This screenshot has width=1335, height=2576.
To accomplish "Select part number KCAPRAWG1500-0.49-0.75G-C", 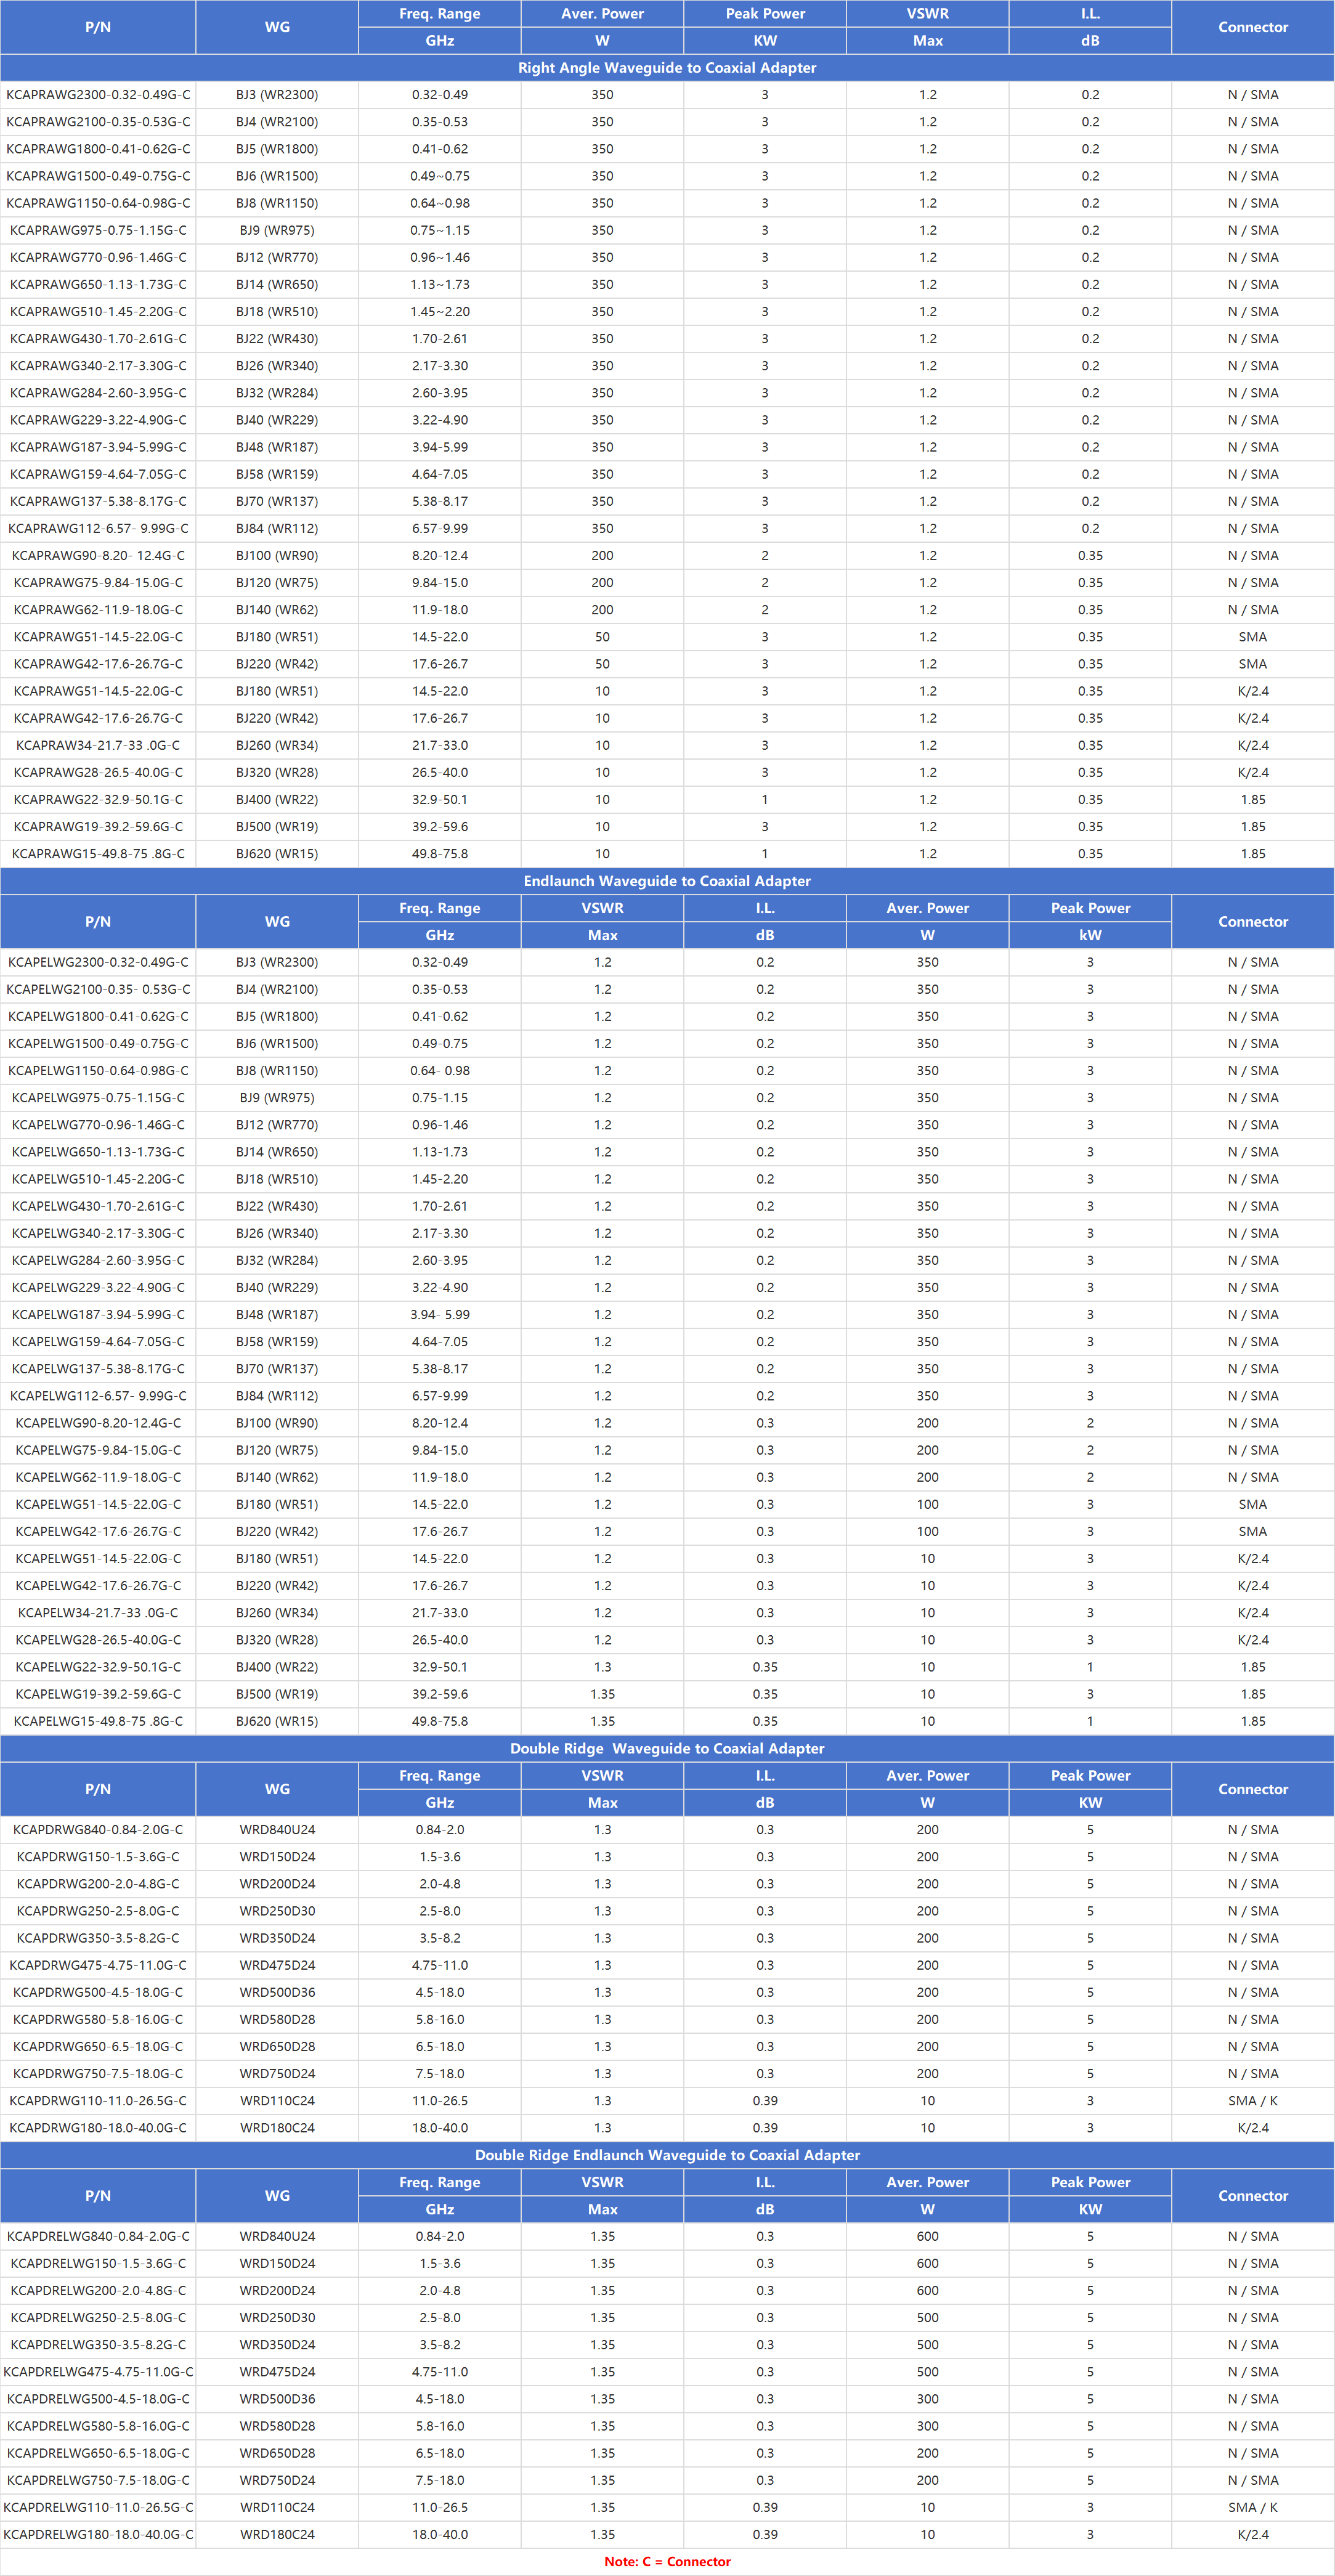I will click(x=98, y=176).
